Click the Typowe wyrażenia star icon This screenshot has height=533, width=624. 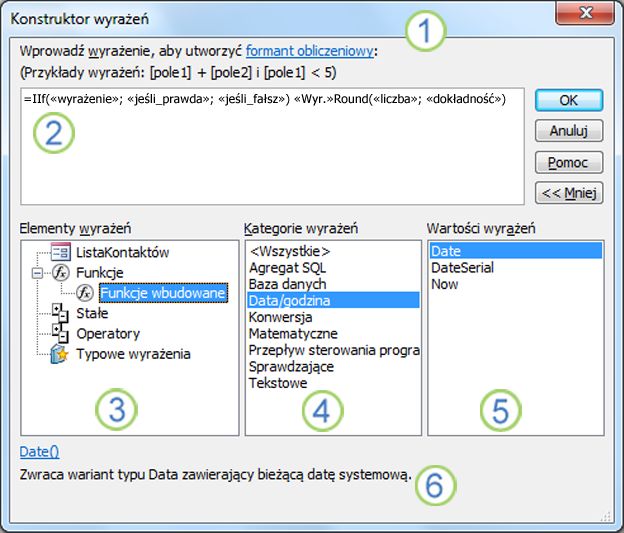click(60, 354)
